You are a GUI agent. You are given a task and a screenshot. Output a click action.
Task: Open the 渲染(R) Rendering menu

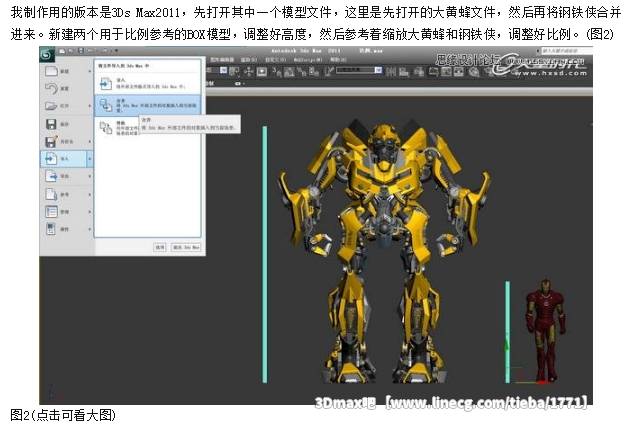pos(249,60)
